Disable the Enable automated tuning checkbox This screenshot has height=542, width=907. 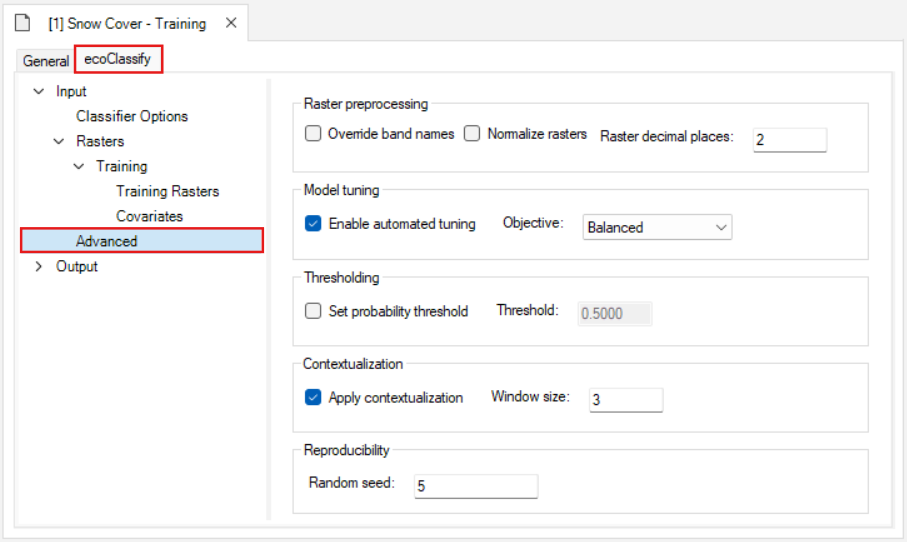click(x=313, y=224)
